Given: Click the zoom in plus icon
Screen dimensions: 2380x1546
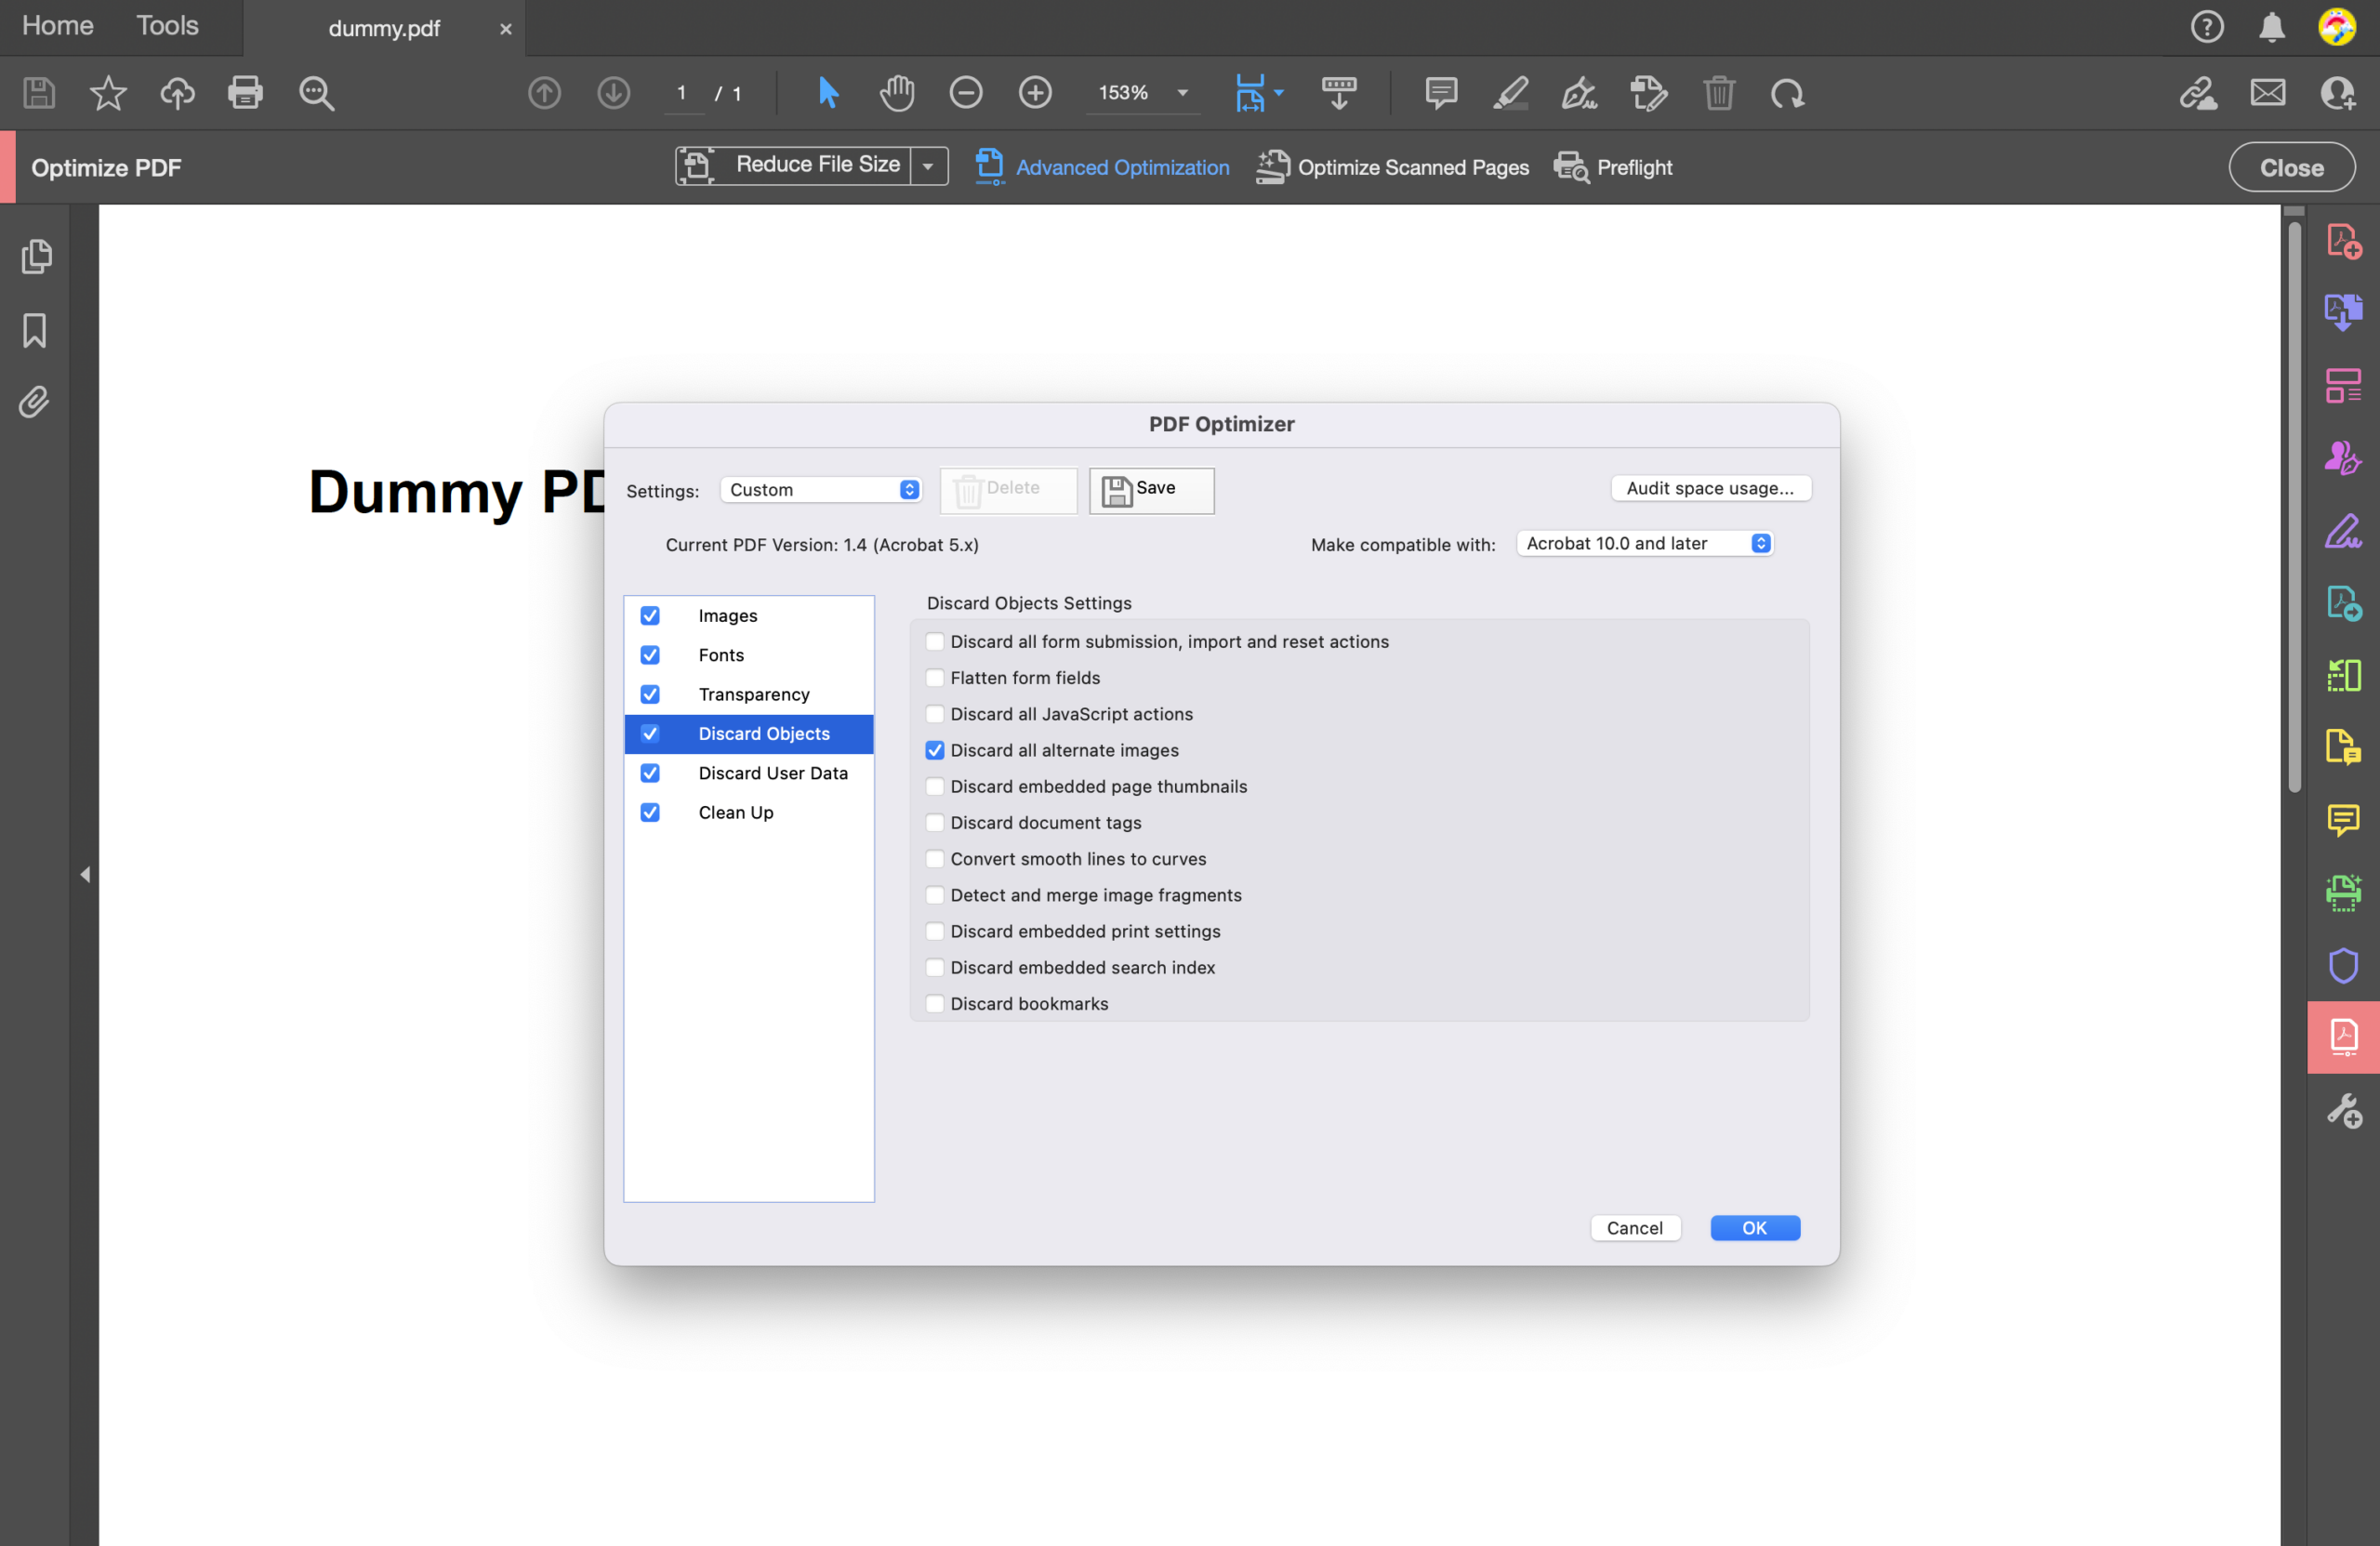Looking at the screenshot, I should coord(1035,93).
